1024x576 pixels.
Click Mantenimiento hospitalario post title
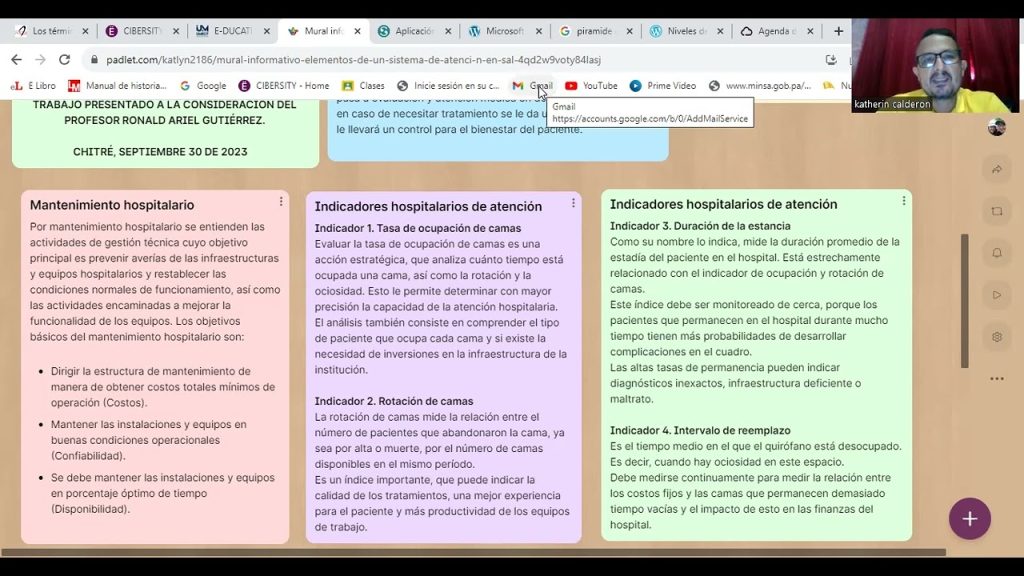[x=112, y=205]
